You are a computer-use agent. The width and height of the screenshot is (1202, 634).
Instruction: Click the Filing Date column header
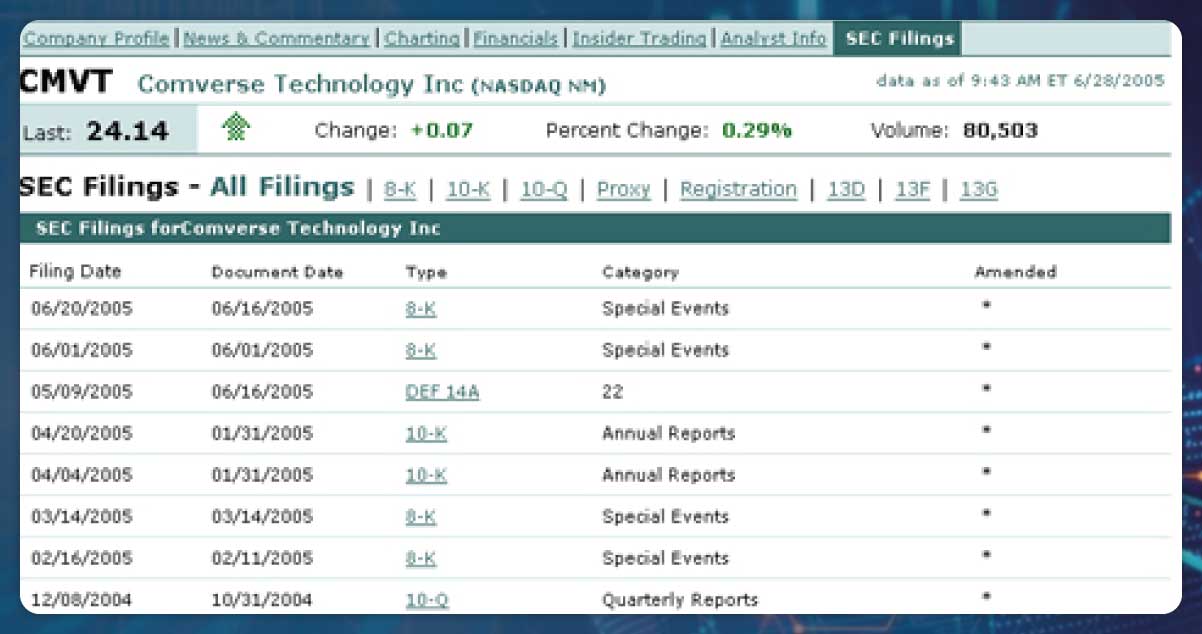click(x=75, y=272)
